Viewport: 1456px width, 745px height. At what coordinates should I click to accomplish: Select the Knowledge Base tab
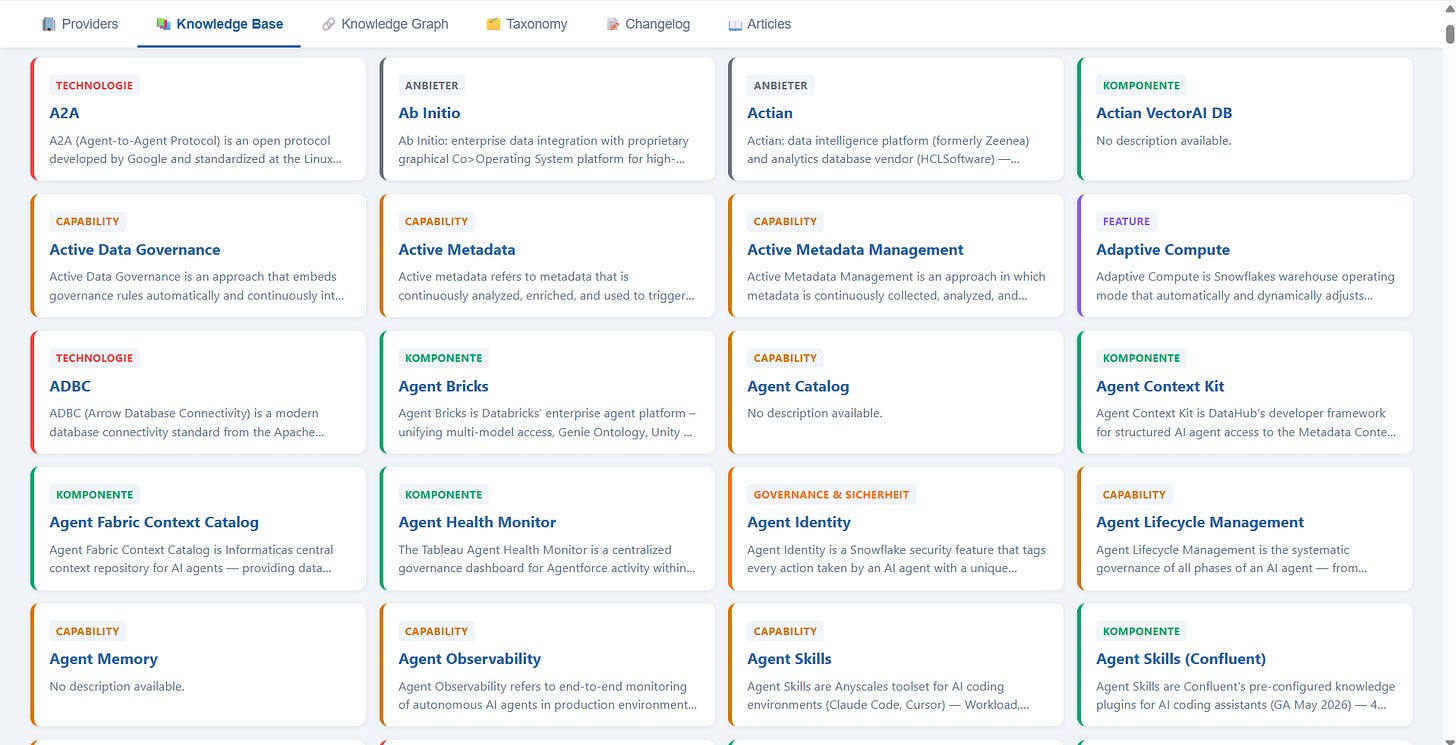tap(220, 24)
